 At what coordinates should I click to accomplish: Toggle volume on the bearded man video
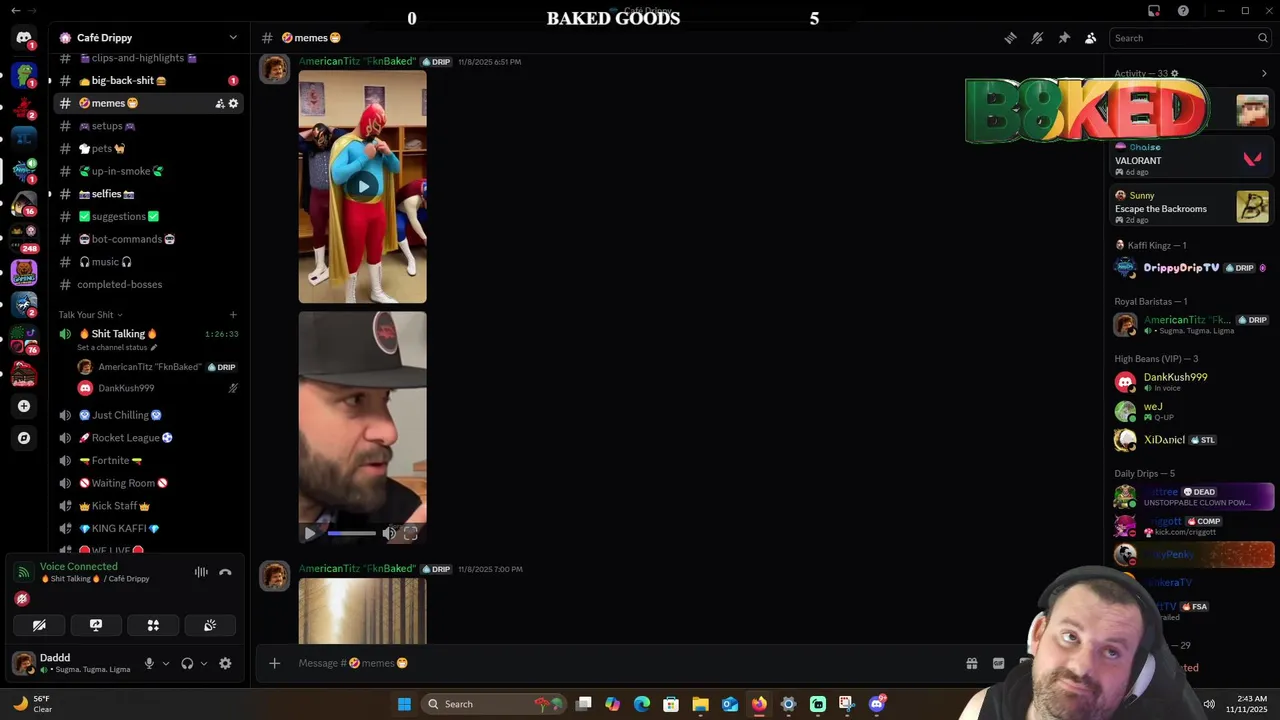coord(389,534)
